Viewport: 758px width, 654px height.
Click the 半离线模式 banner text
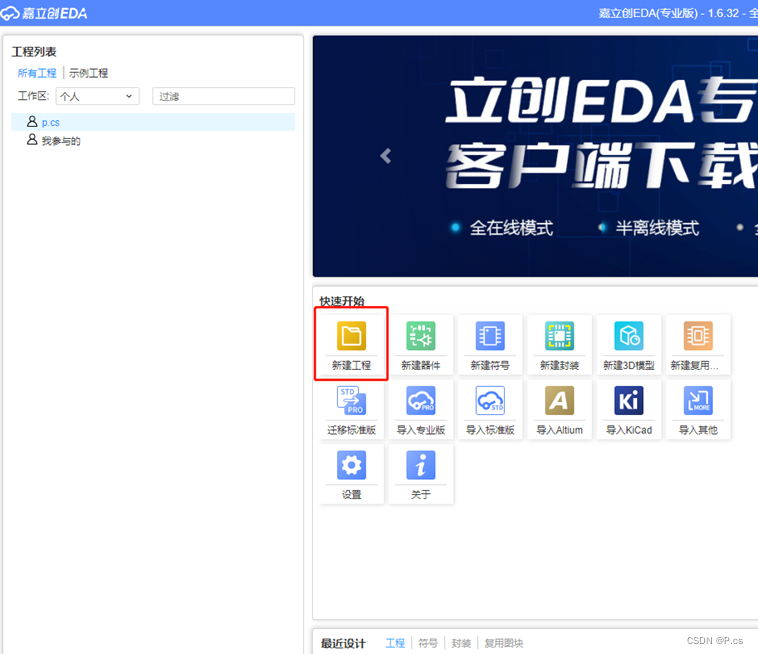click(657, 228)
